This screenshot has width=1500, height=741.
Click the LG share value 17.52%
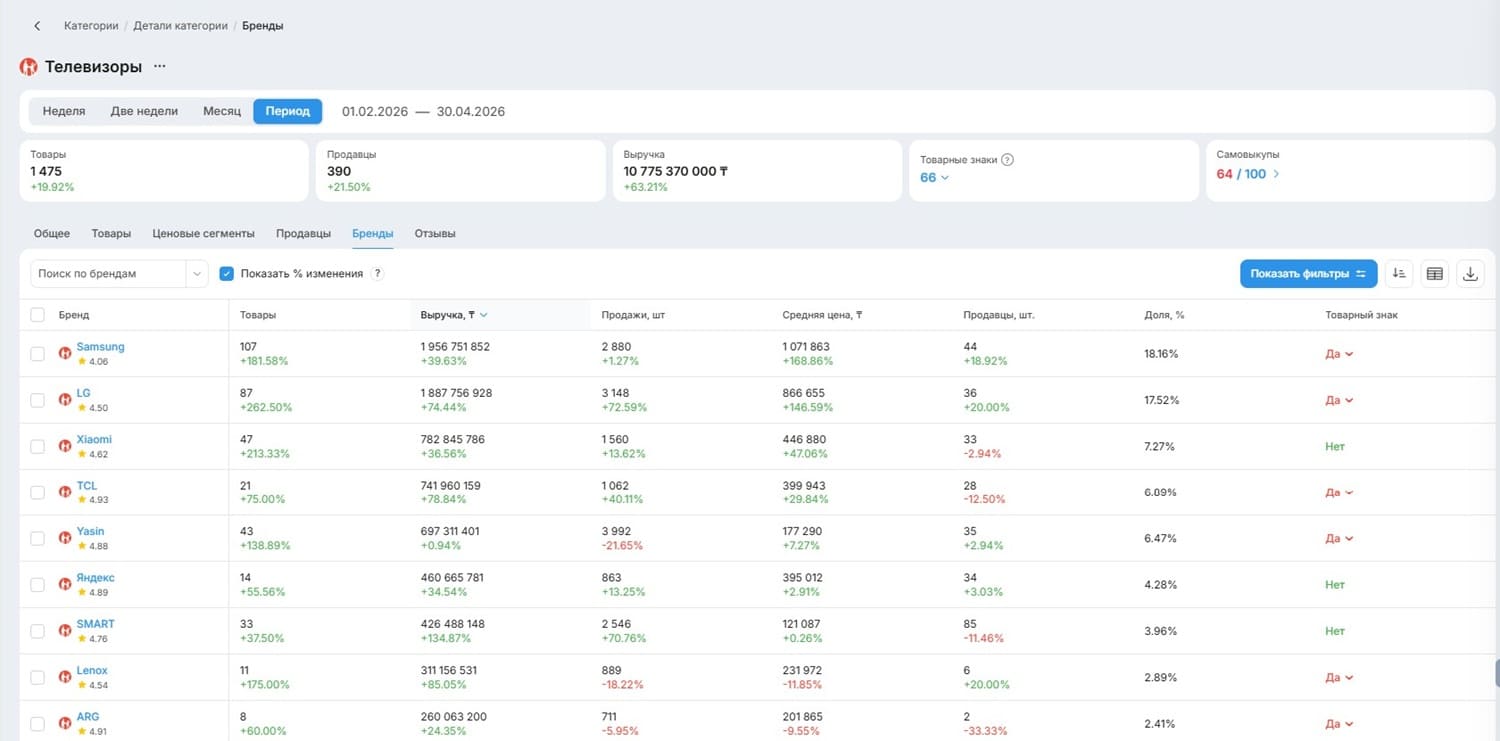tap(1161, 400)
